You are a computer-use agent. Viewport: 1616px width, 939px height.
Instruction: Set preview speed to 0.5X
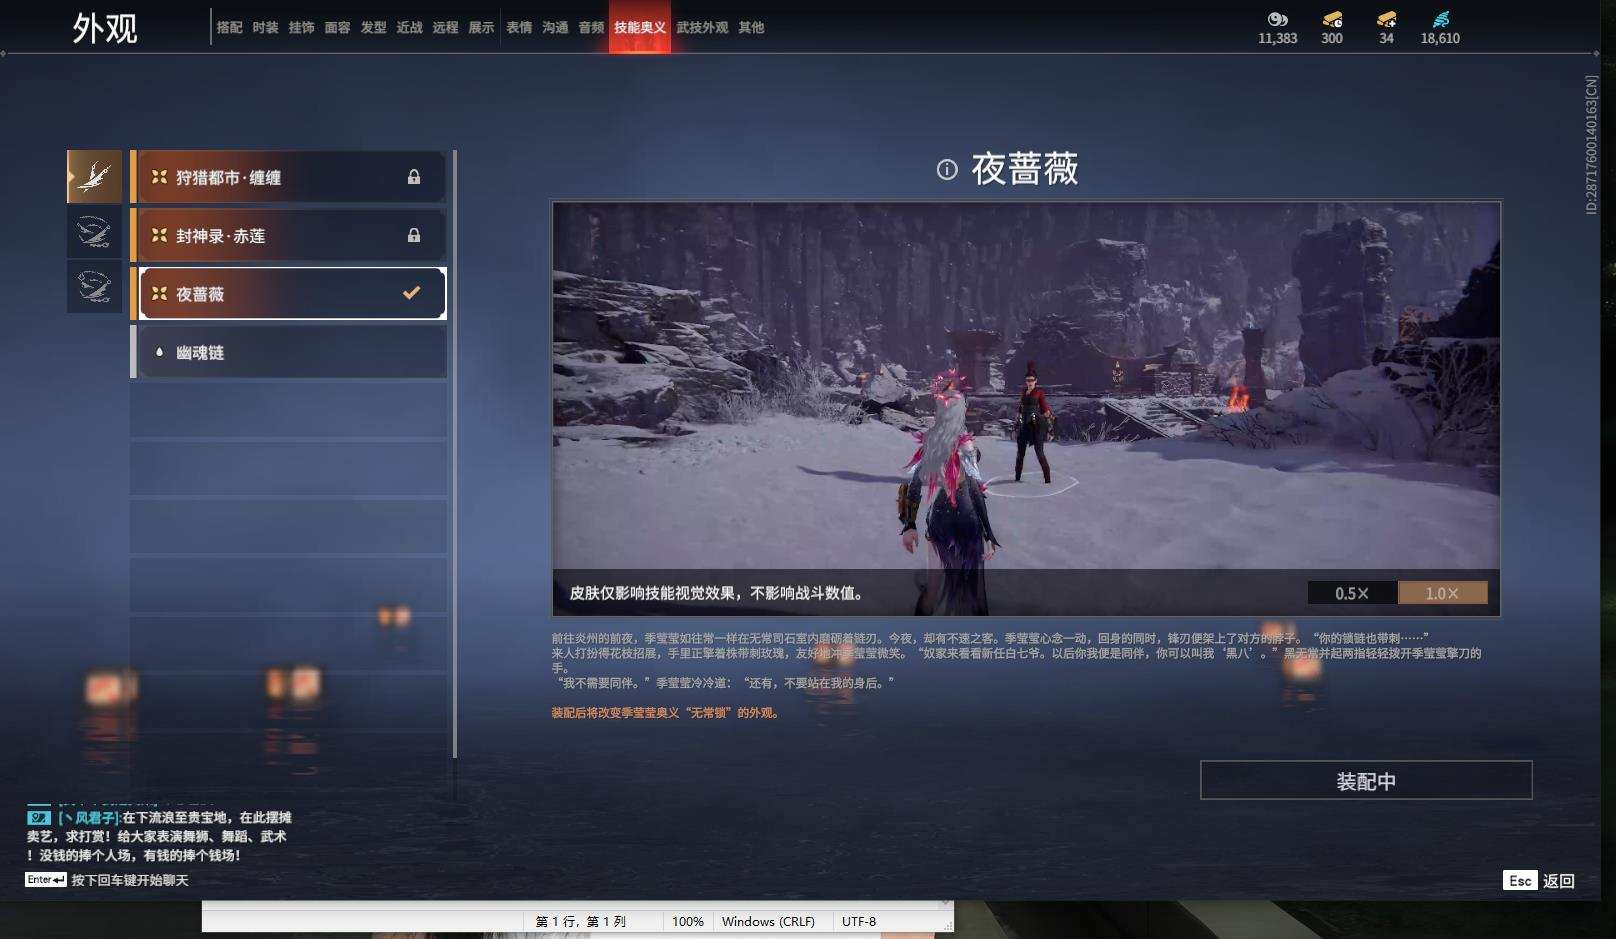tap(1352, 593)
